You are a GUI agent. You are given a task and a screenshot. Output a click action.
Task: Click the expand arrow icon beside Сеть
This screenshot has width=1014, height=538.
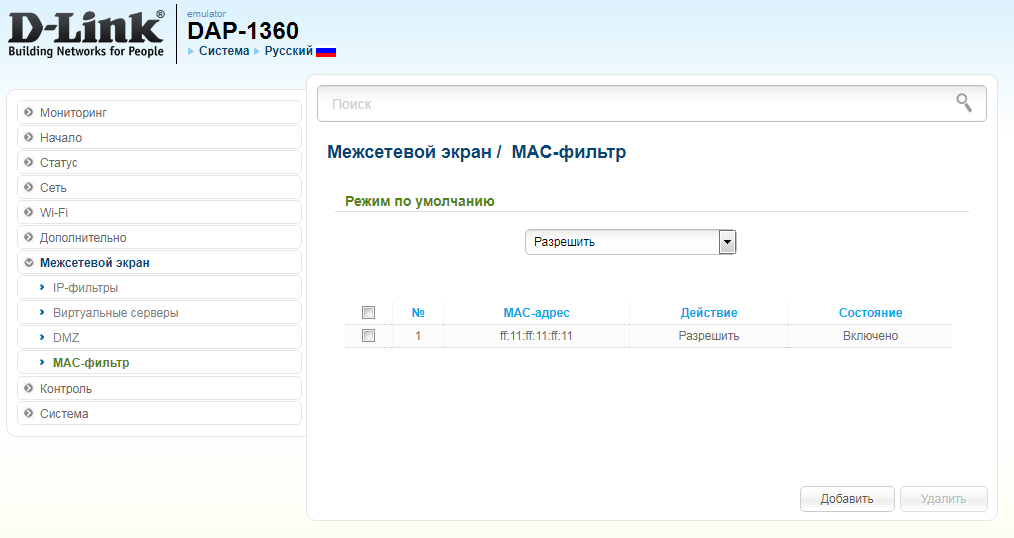click(x=28, y=187)
